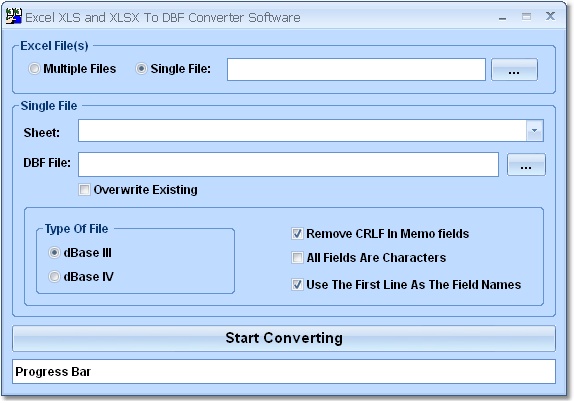Open the Sheet dropdown arrow
The width and height of the screenshot is (574, 403).
point(534,130)
